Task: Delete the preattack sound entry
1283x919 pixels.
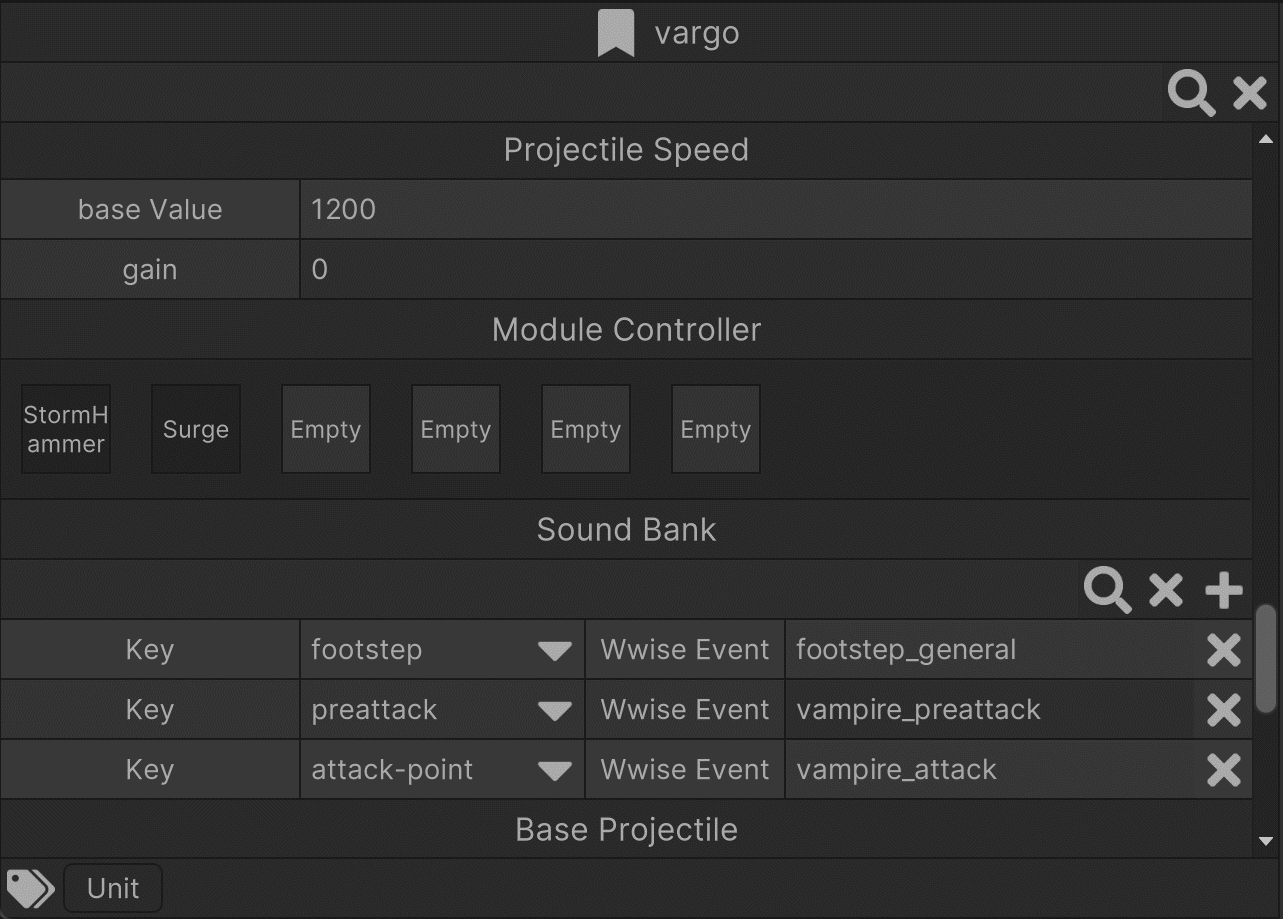Action: (x=1224, y=710)
